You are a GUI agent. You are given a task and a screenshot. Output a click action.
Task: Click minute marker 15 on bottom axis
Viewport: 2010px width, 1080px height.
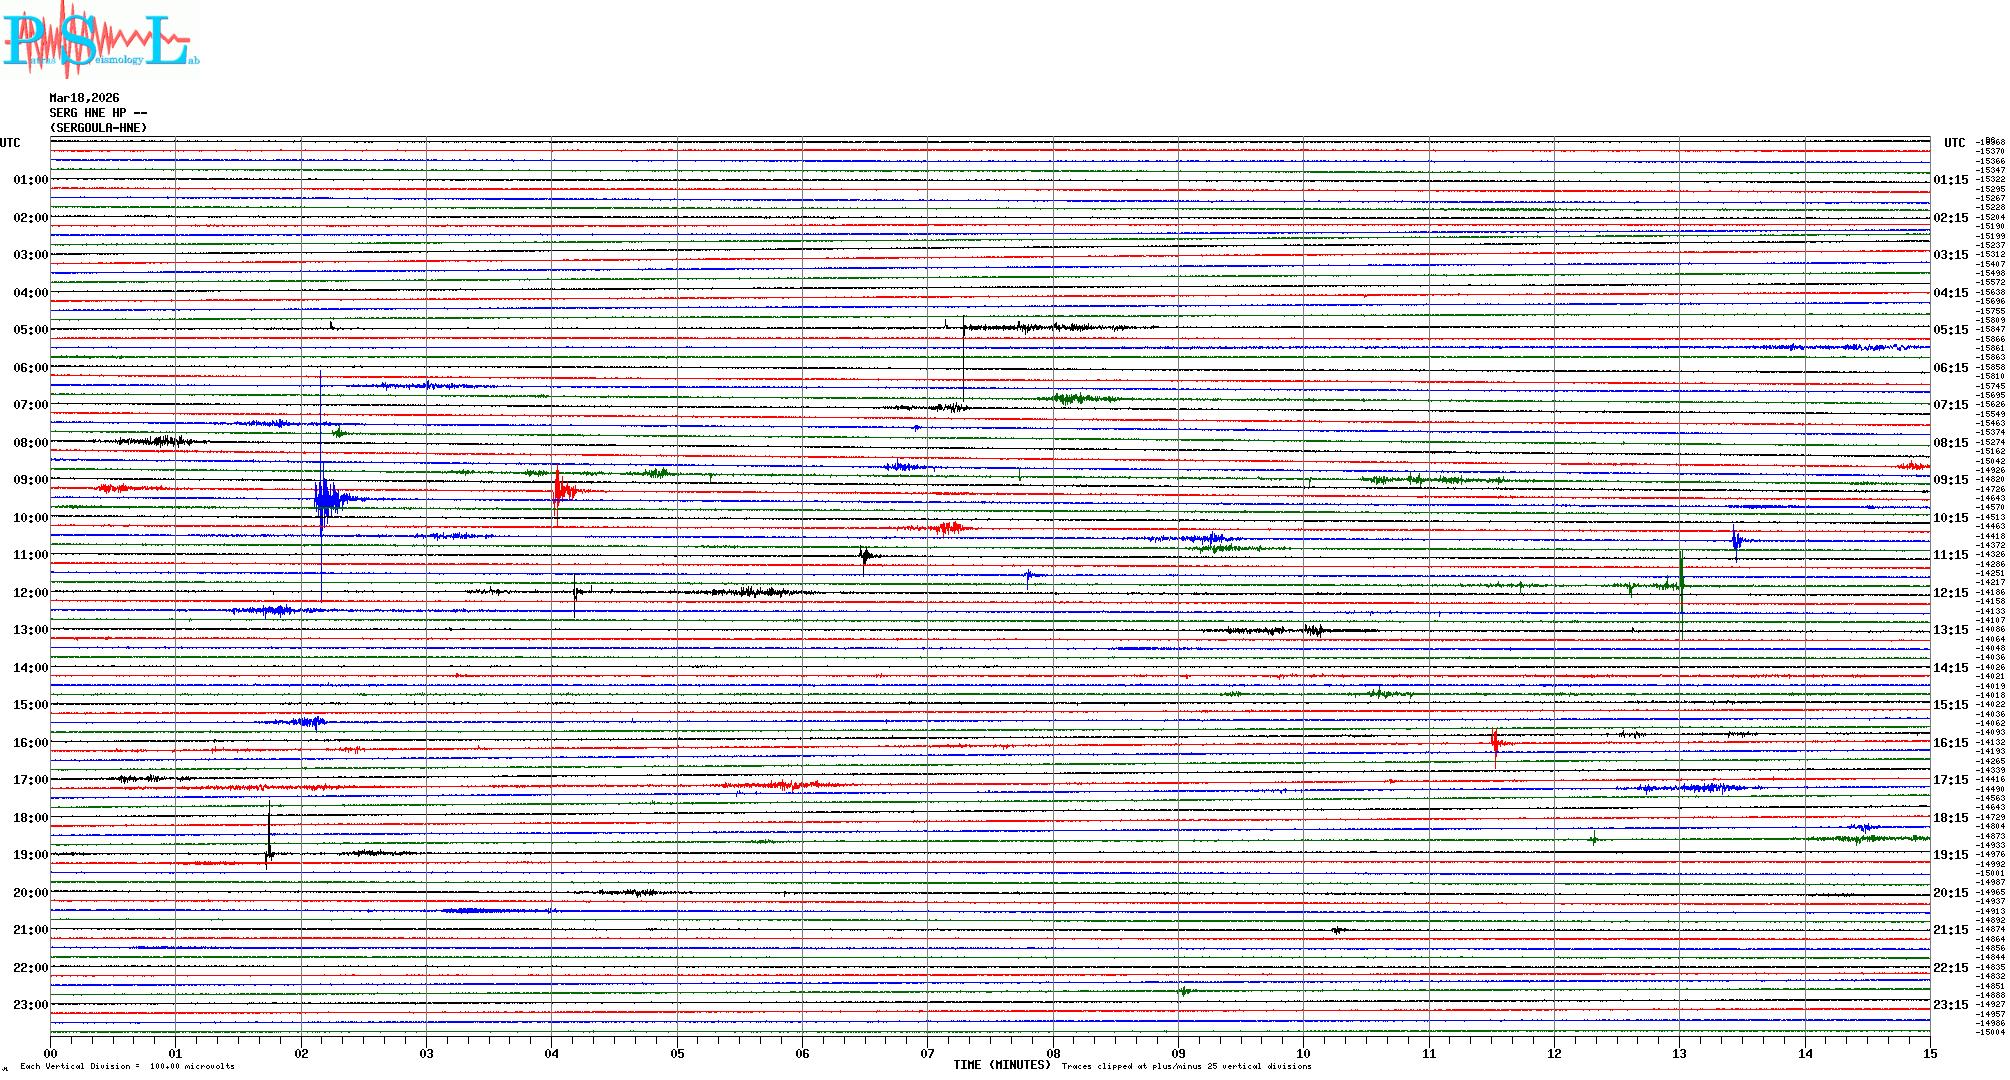click(1929, 1053)
